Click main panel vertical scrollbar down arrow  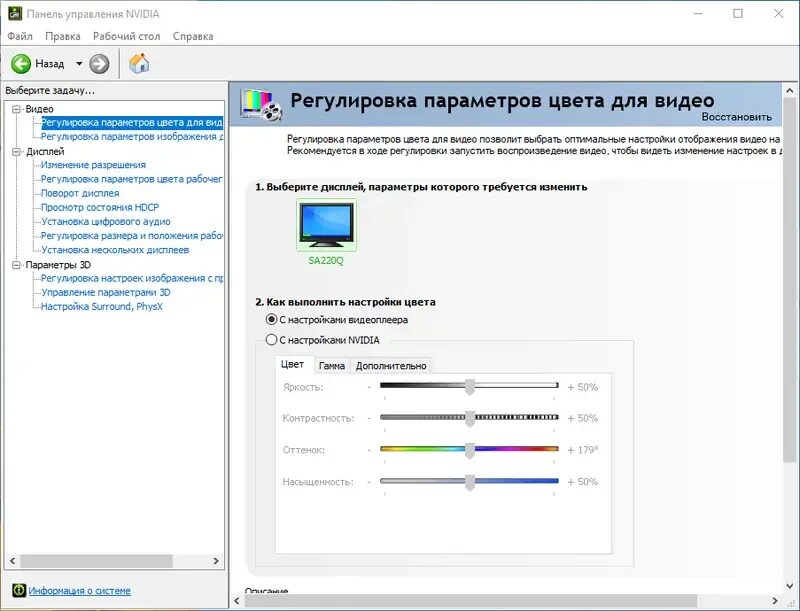pyautogui.click(x=789, y=586)
